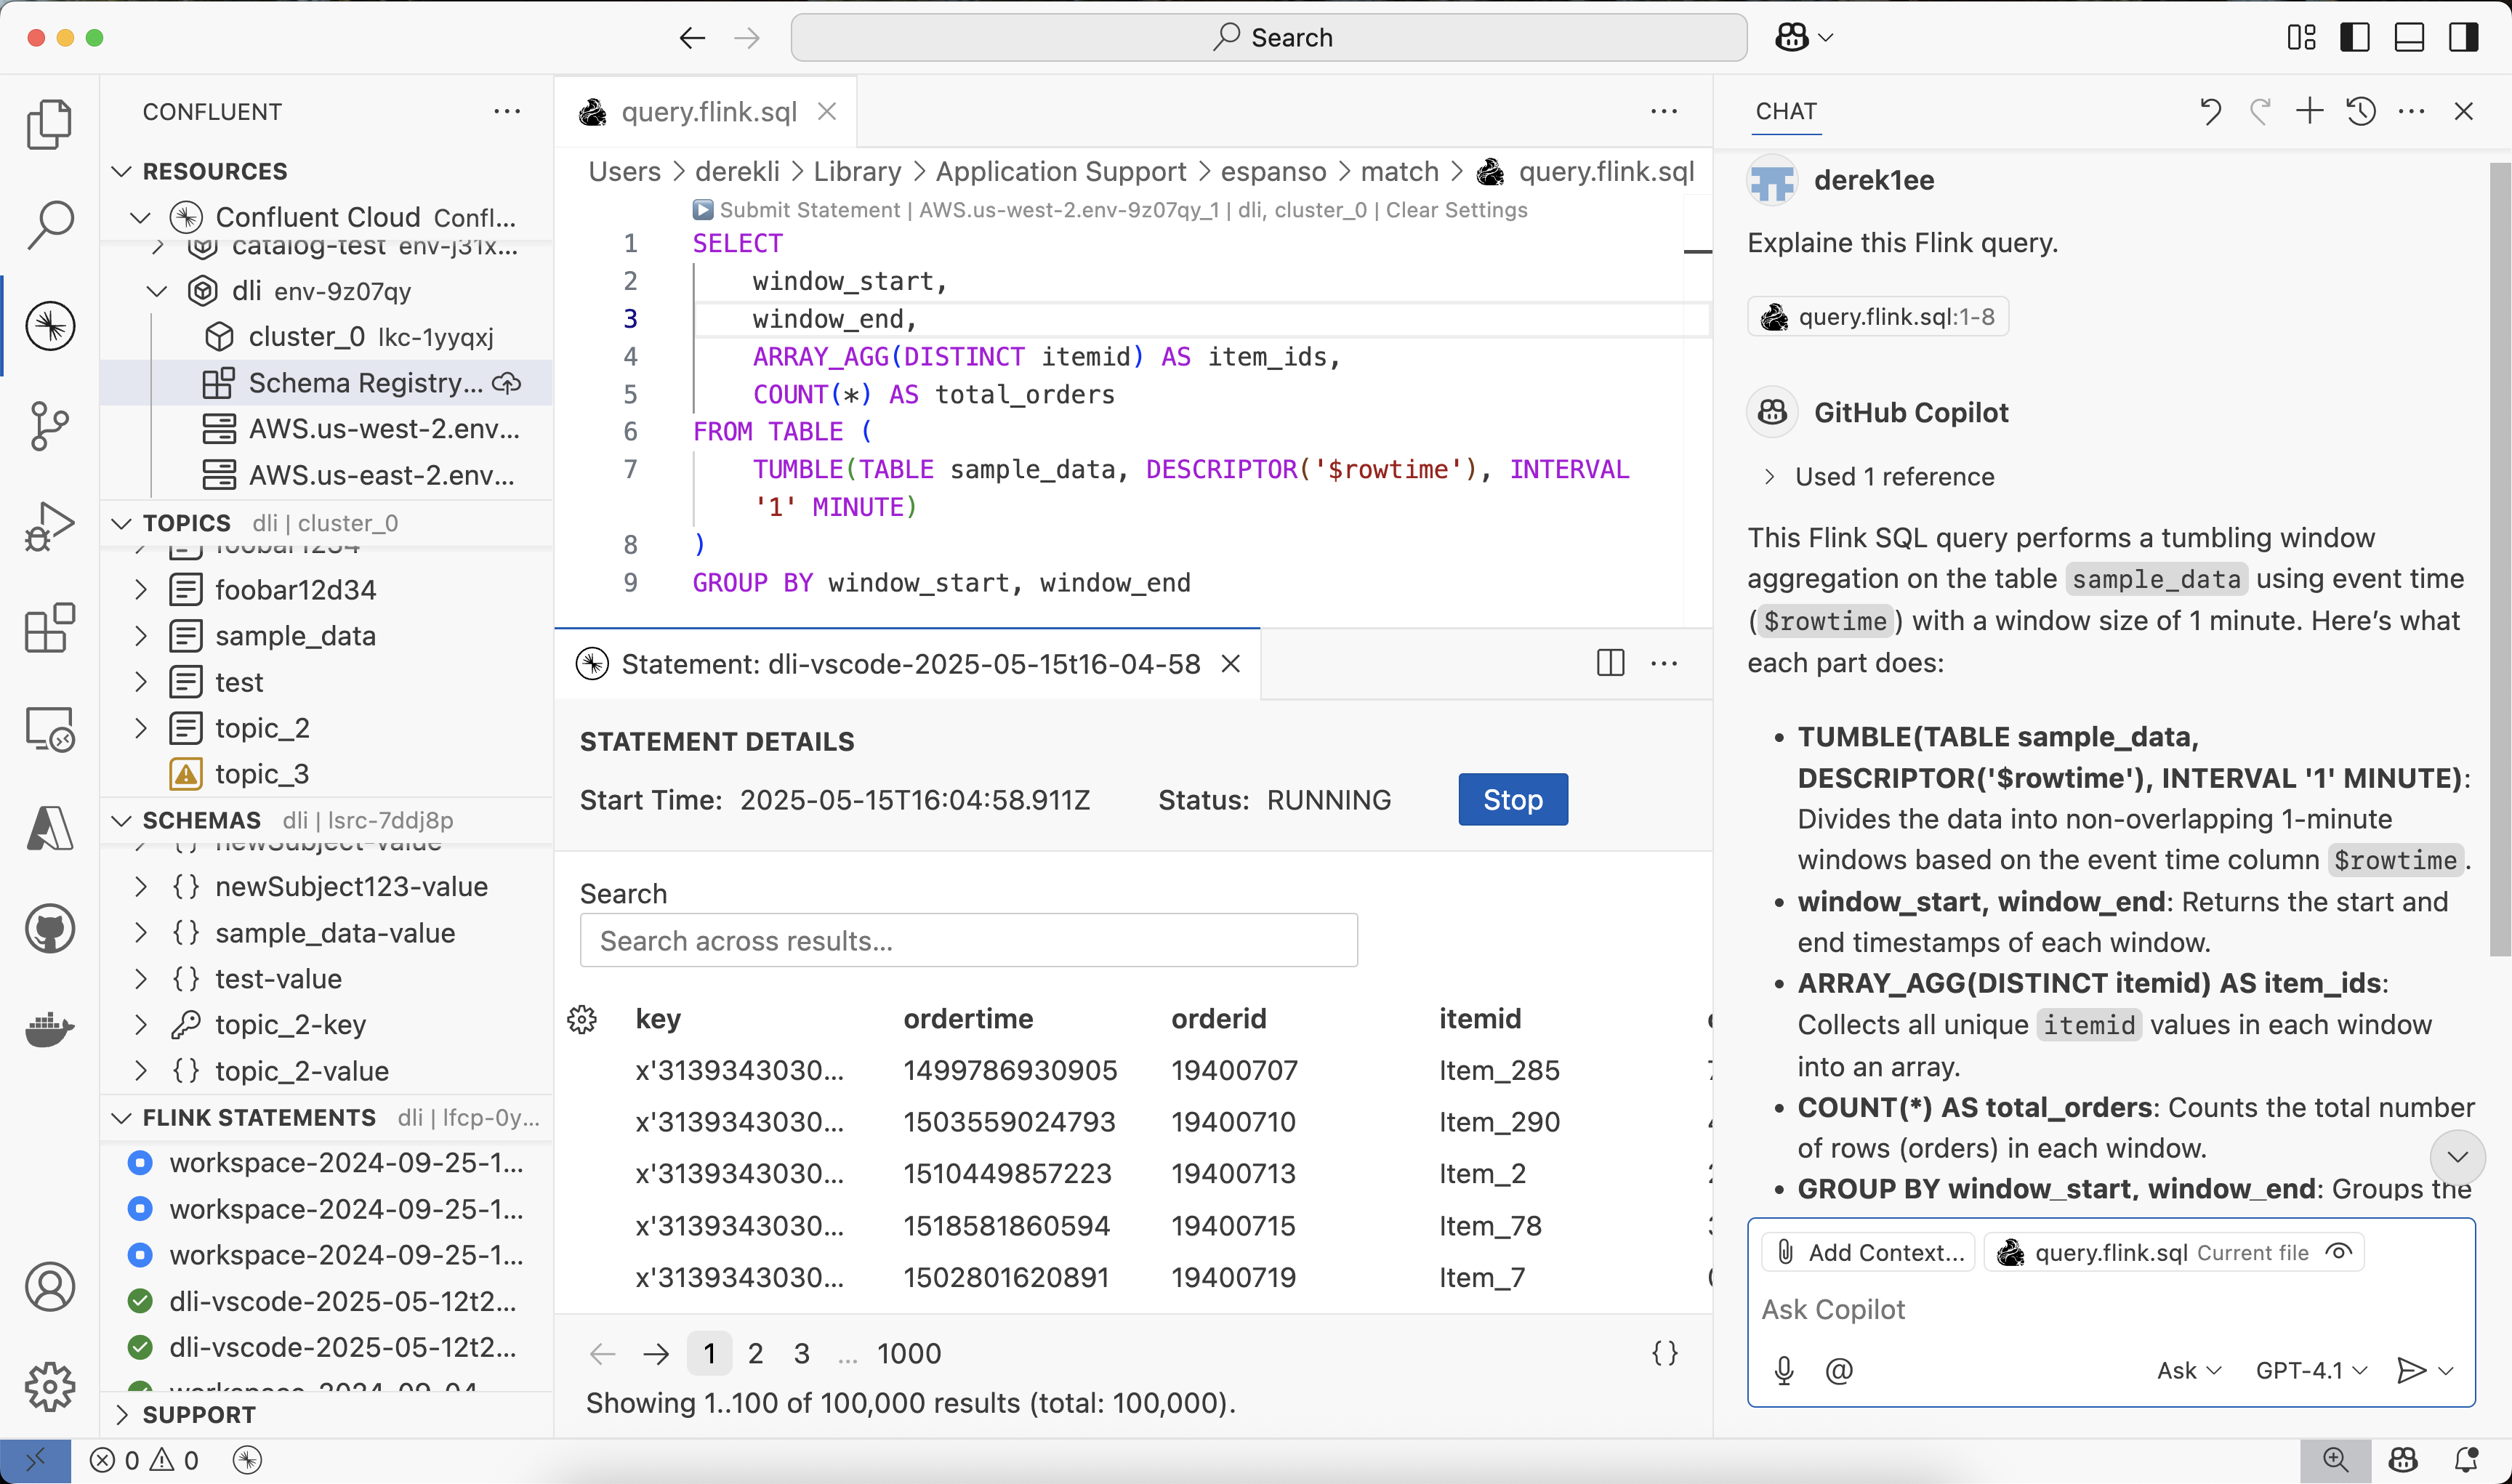
Task: Open chat history icon in Copilot panel
Action: pyautogui.click(x=2361, y=111)
